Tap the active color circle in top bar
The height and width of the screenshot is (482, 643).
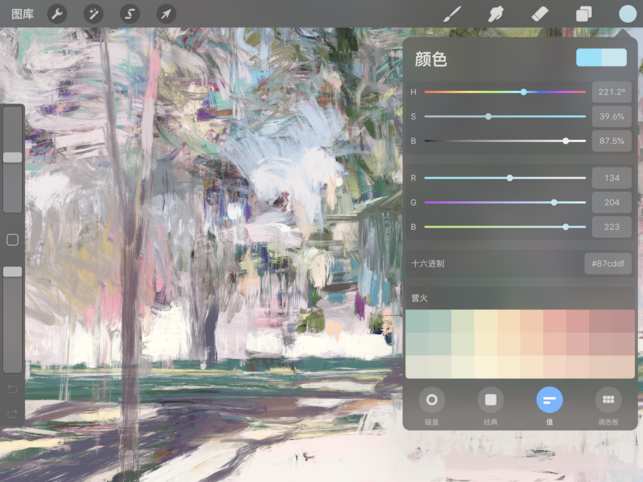[x=627, y=14]
